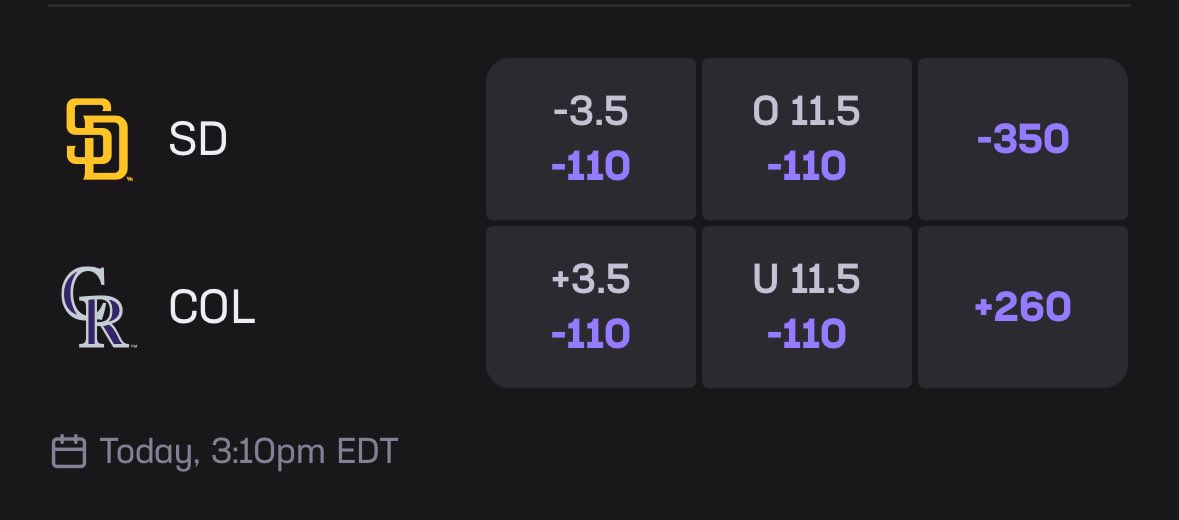
Task: Click the -110 odds under -3.5
Action: pos(591,165)
